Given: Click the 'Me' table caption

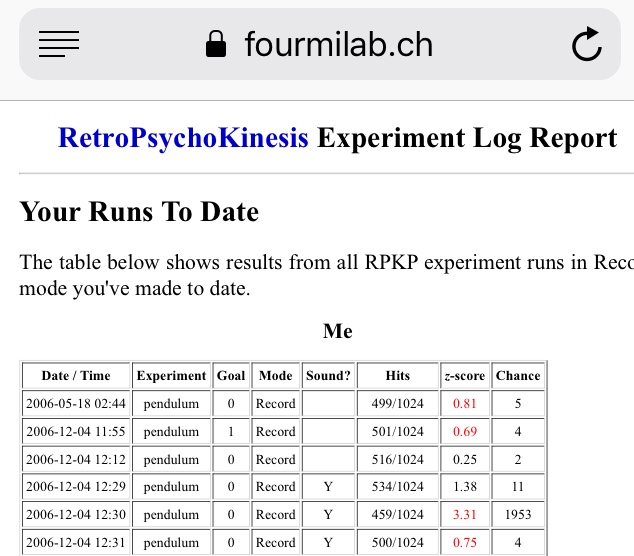Looking at the screenshot, I should [338, 331].
